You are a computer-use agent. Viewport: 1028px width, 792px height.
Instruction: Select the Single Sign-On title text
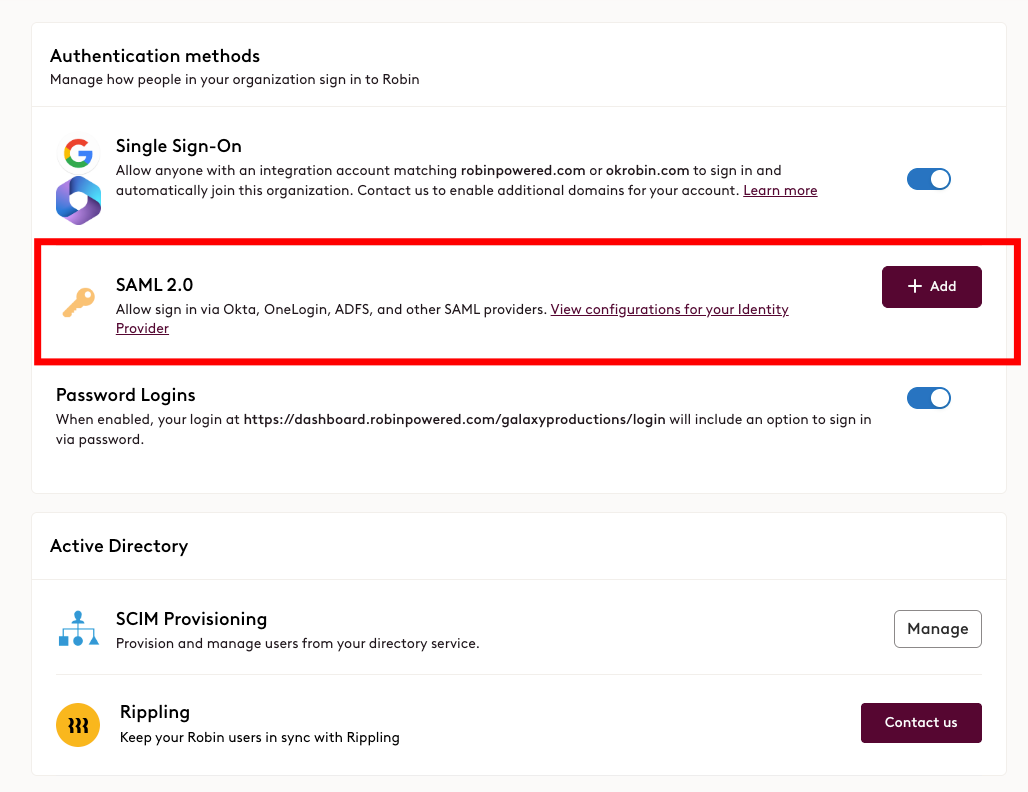[x=178, y=146]
